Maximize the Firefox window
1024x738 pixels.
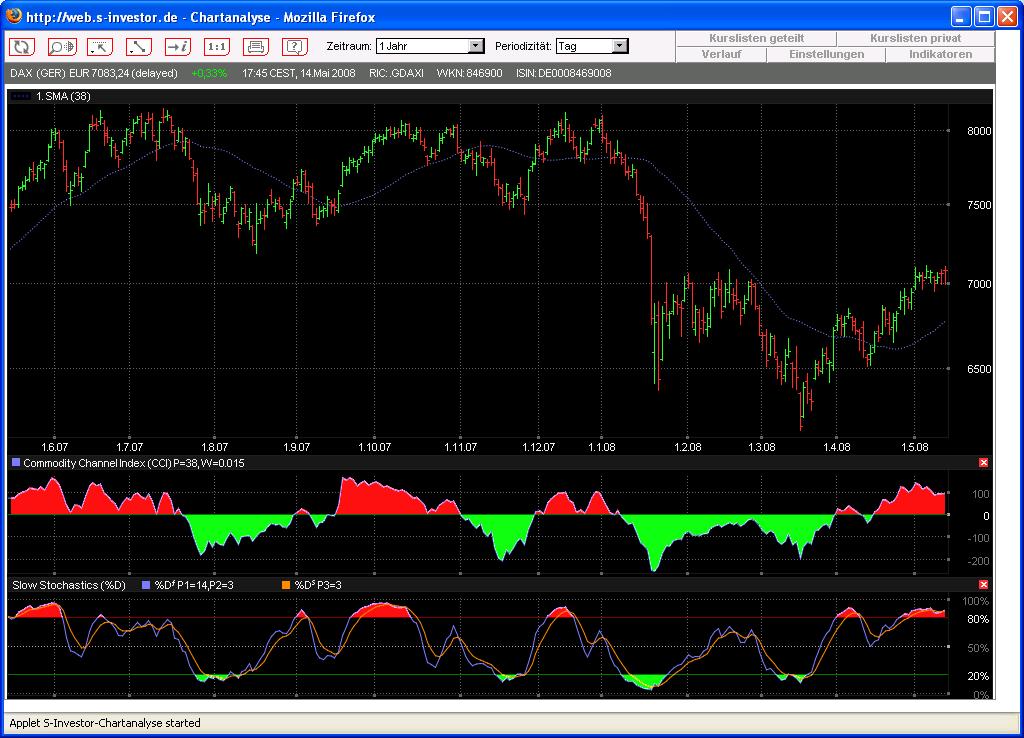pos(984,16)
